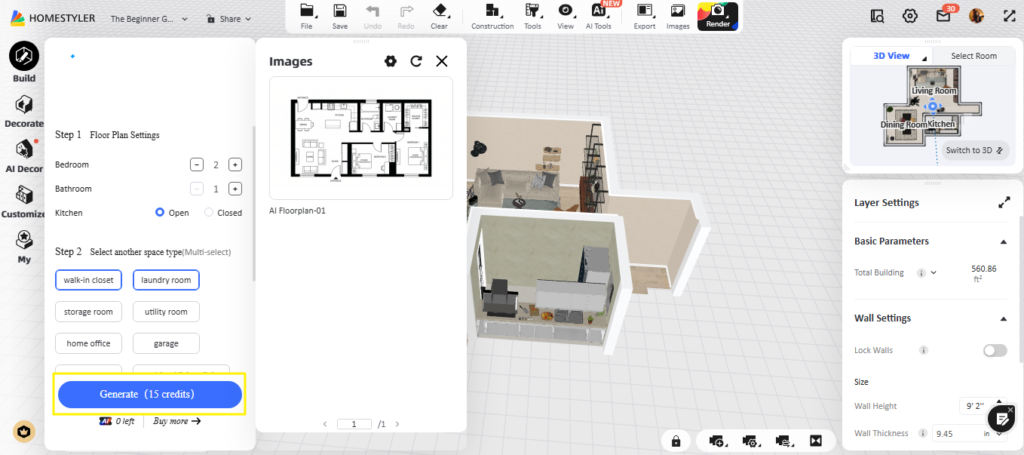Image resolution: width=1024 pixels, height=455 pixels.
Task: Toggle the garage space type
Action: coord(166,343)
